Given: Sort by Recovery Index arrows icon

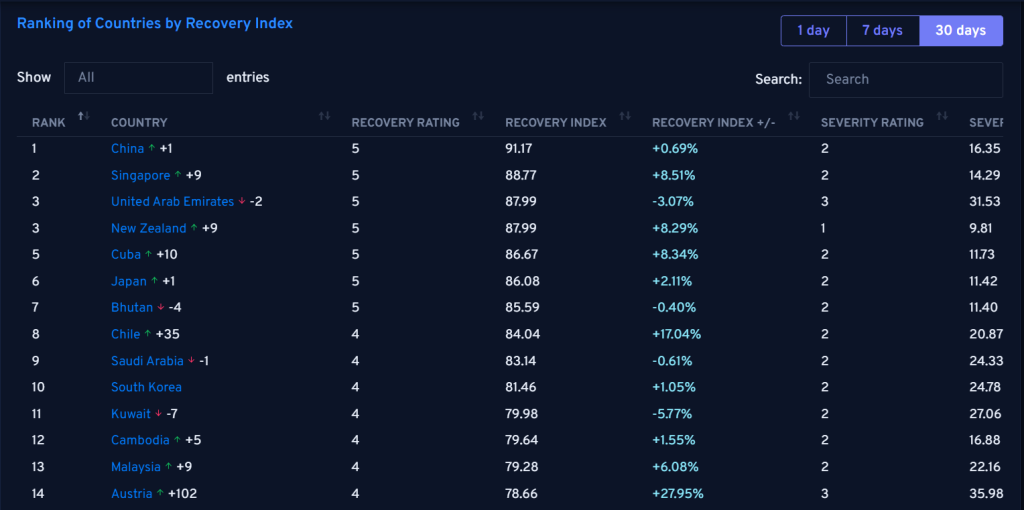Looking at the screenshot, I should [625, 116].
